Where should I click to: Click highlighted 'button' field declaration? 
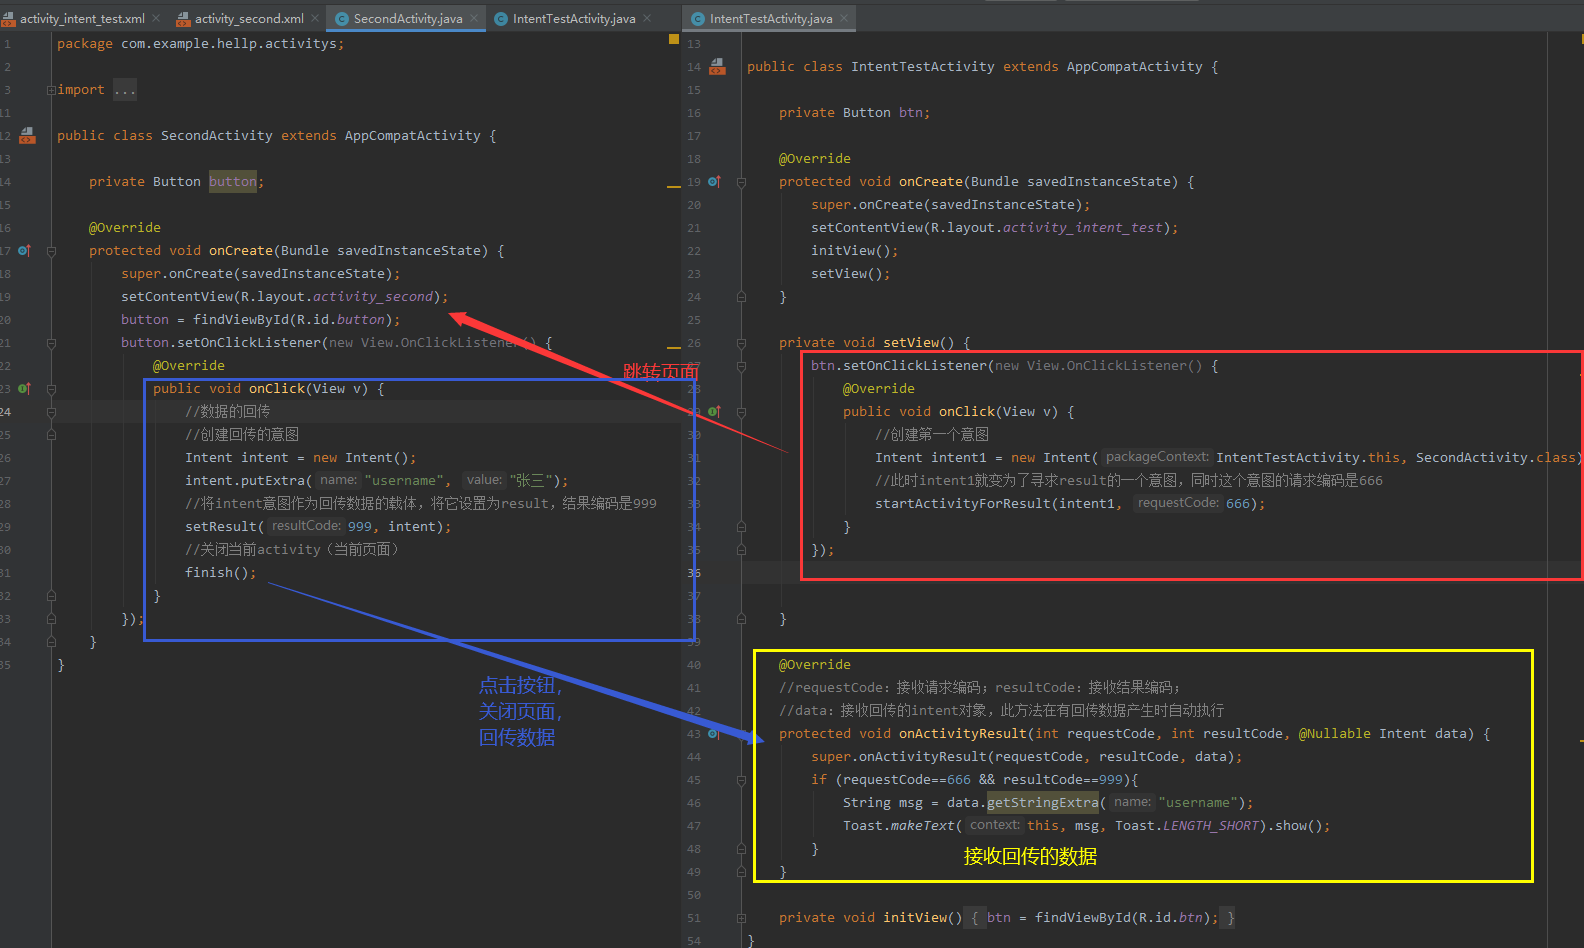233,182
